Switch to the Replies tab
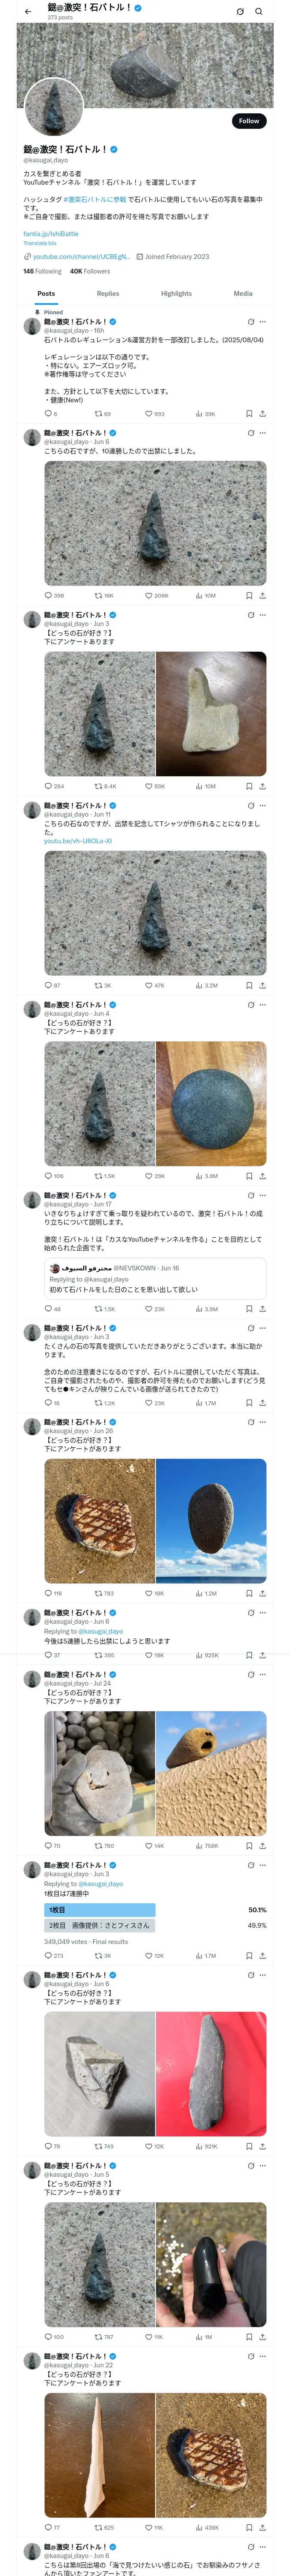Screen dimensions: 290x2576 108,294
